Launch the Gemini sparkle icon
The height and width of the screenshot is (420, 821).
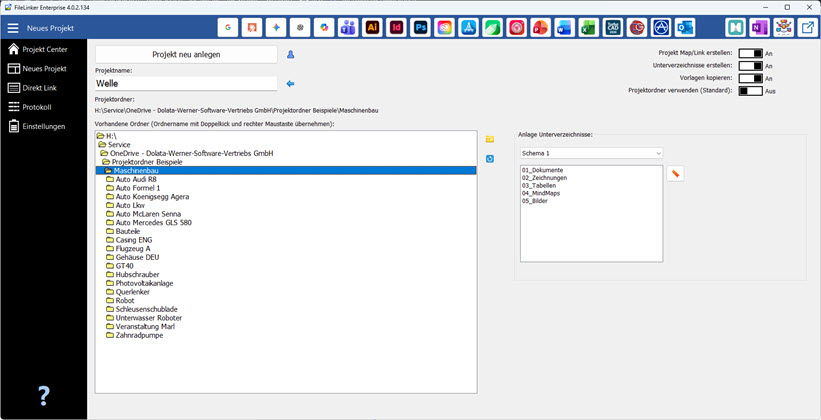coord(276,28)
